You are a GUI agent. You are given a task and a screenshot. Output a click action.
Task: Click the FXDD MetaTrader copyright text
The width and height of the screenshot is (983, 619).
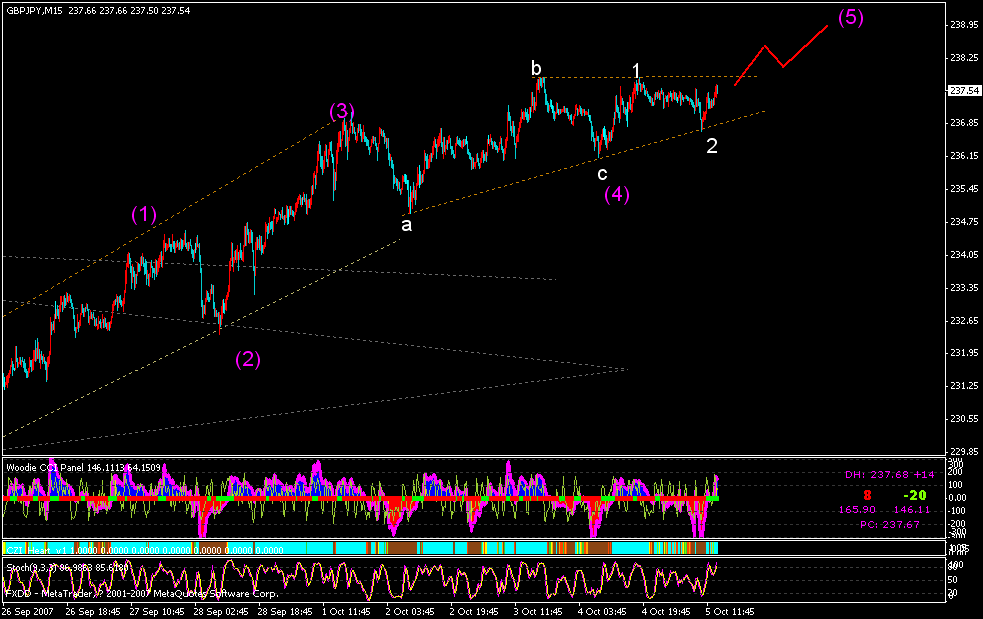tap(142, 593)
